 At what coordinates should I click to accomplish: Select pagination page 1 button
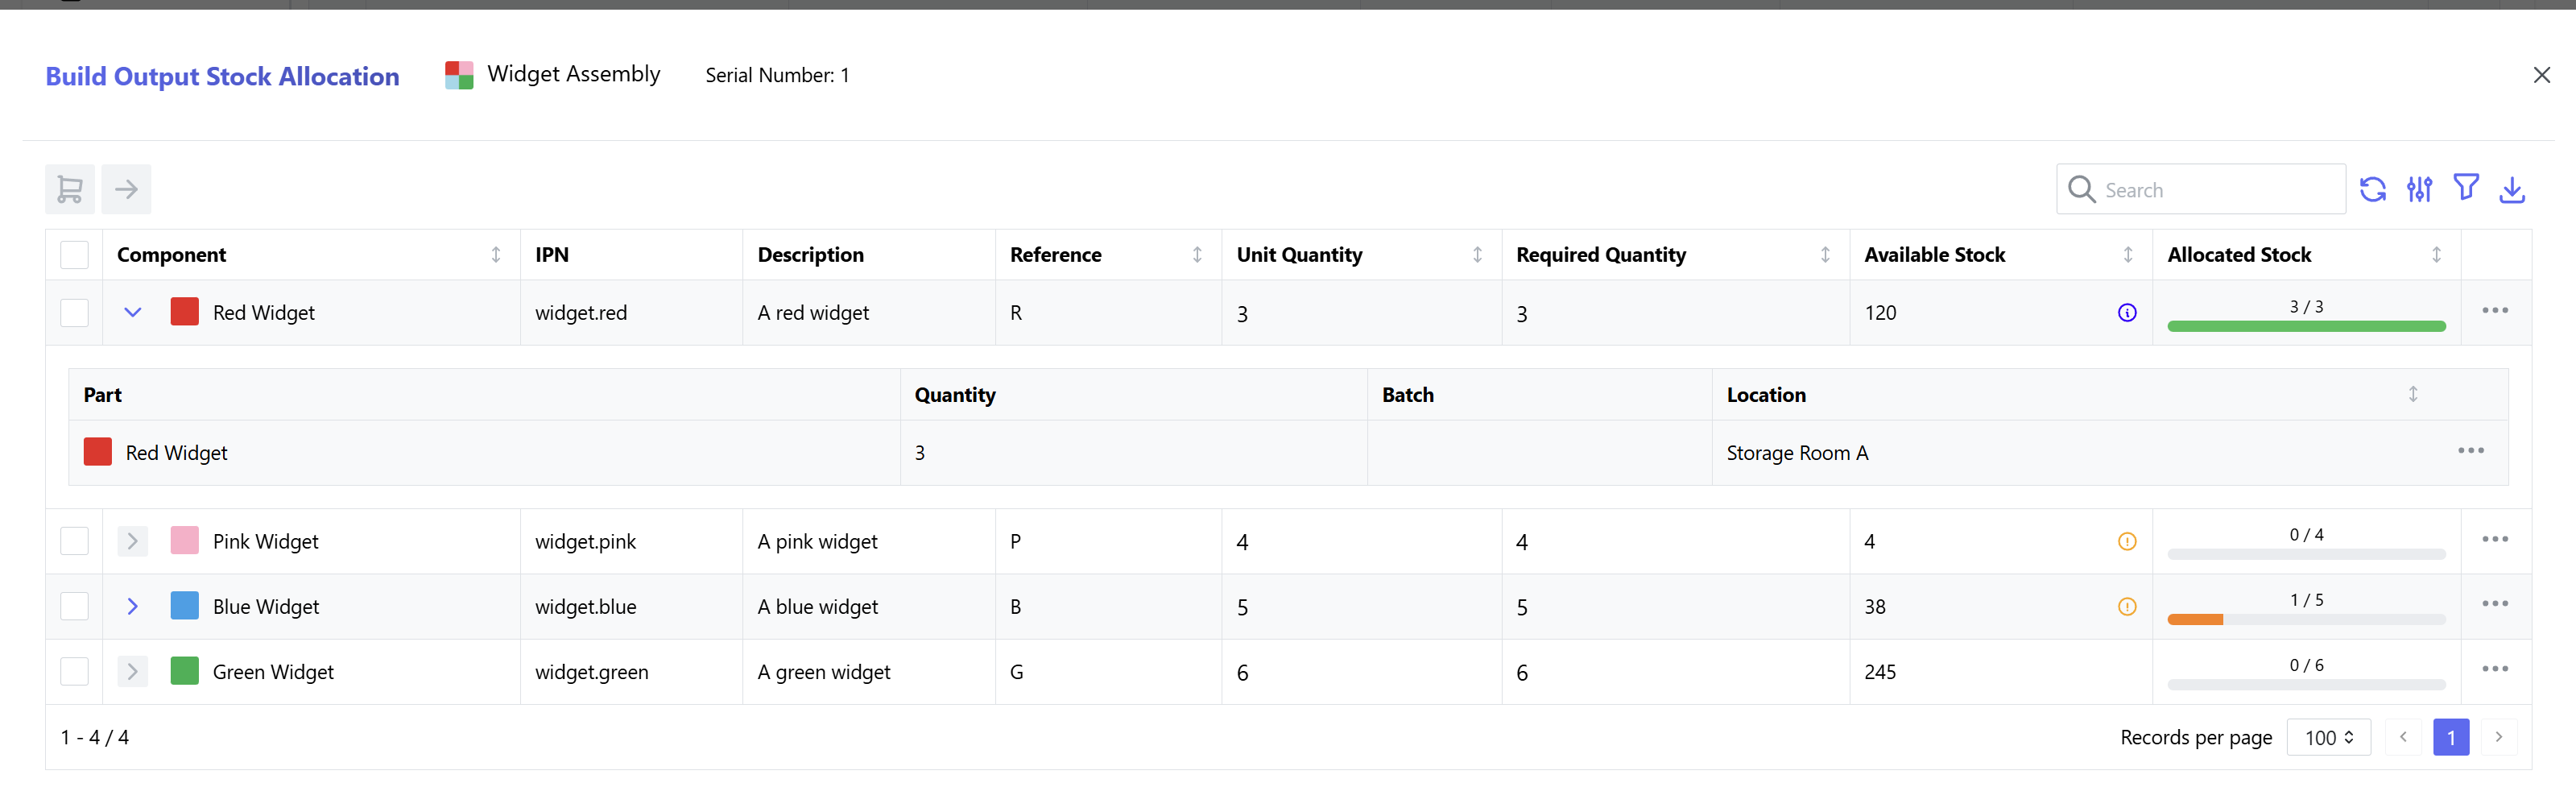[2451, 737]
